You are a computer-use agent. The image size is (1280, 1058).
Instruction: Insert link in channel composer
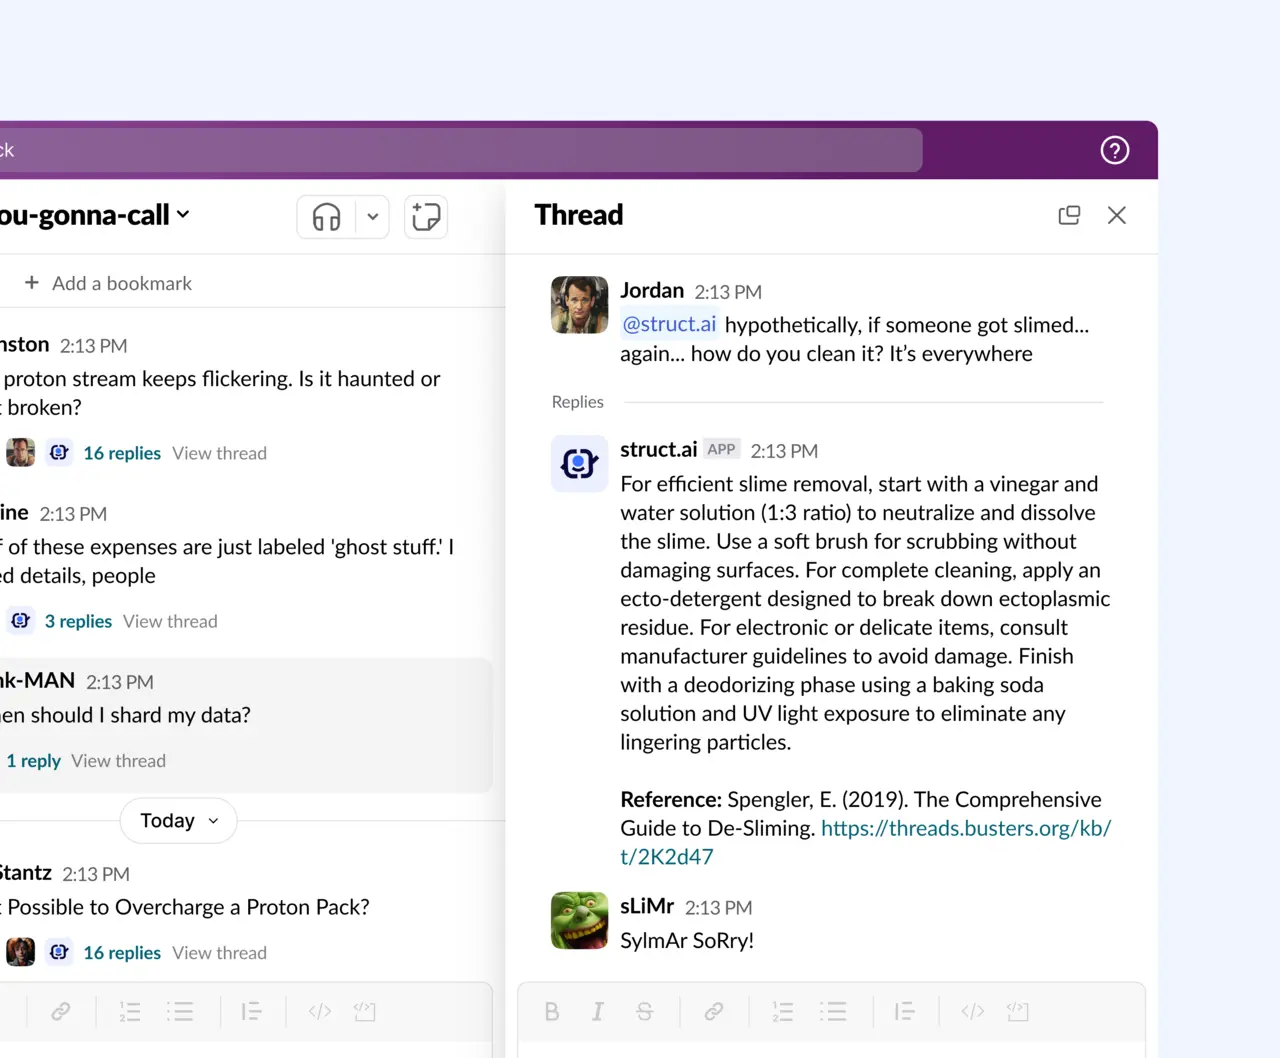point(61,1012)
